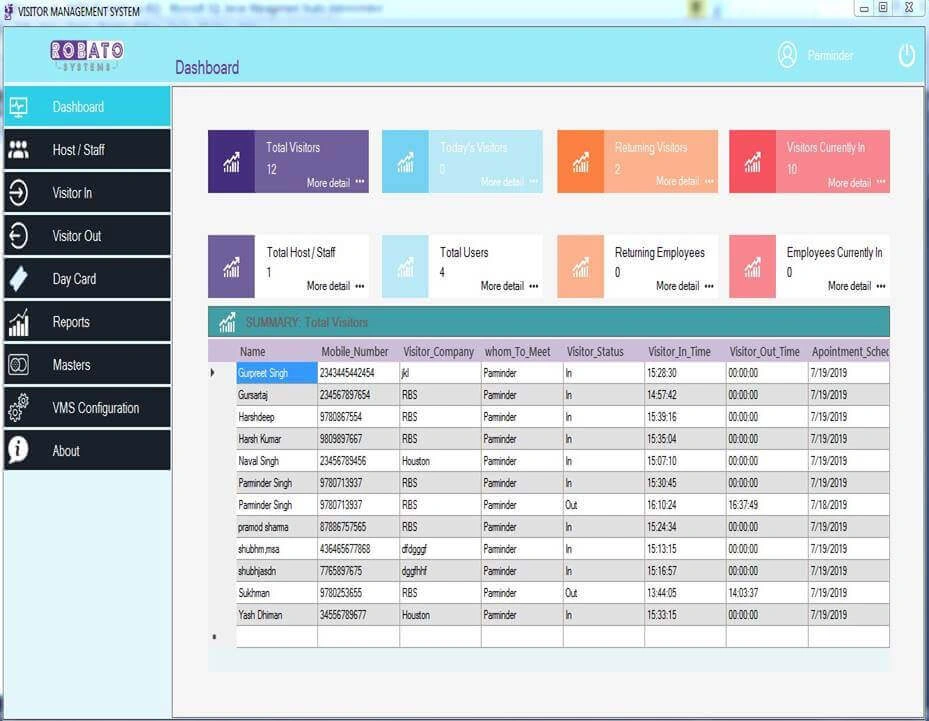Click the chart icon on Total Visitors card

(231, 161)
